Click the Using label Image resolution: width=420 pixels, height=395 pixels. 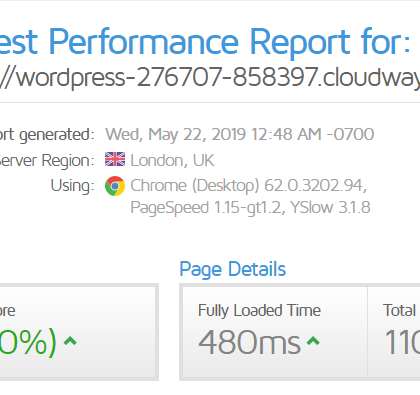pyautogui.click(x=72, y=186)
